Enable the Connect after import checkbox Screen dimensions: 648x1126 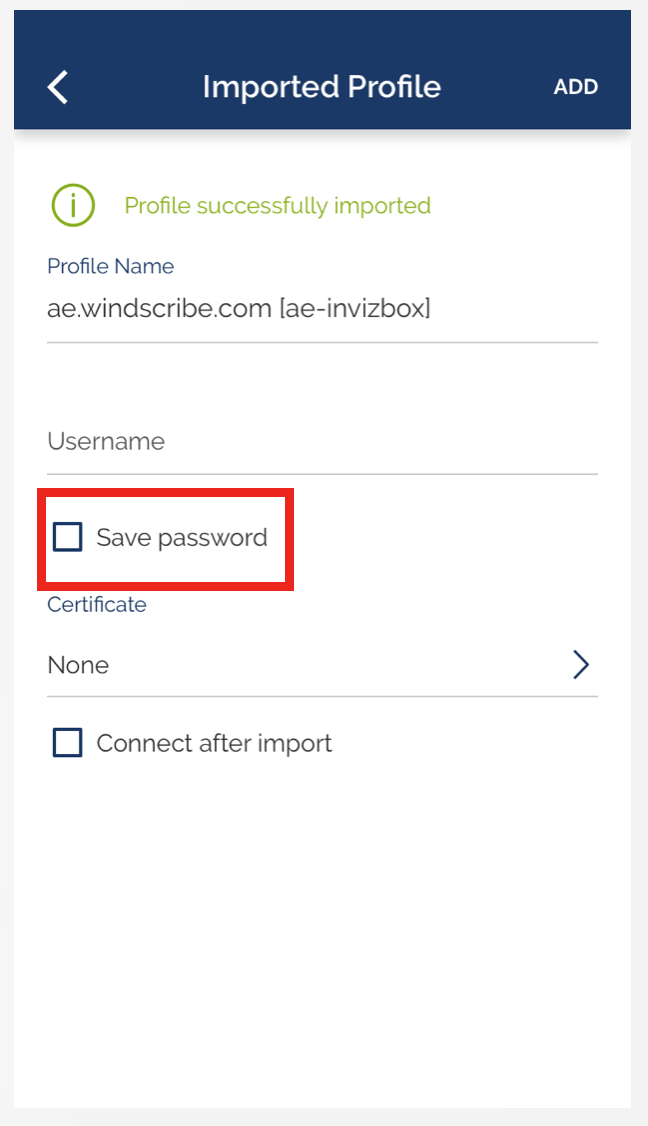[67, 743]
